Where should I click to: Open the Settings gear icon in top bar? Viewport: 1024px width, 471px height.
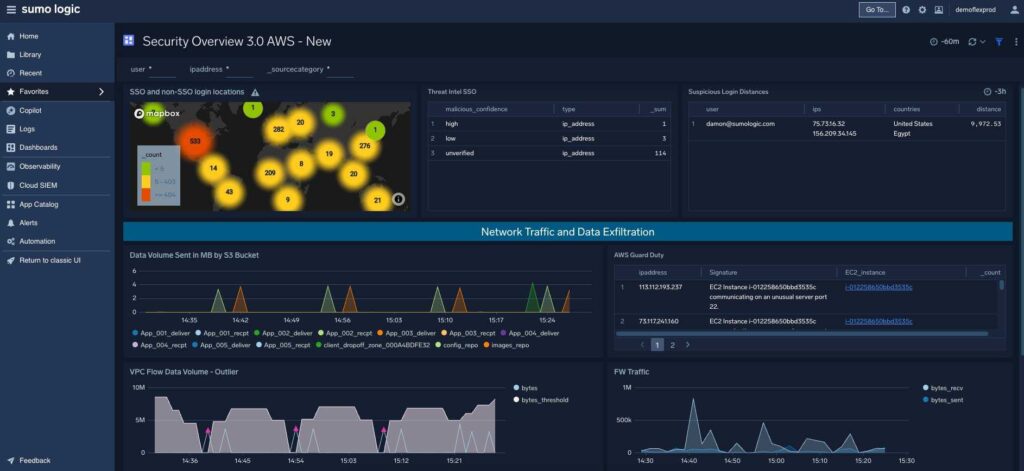tap(922, 9)
